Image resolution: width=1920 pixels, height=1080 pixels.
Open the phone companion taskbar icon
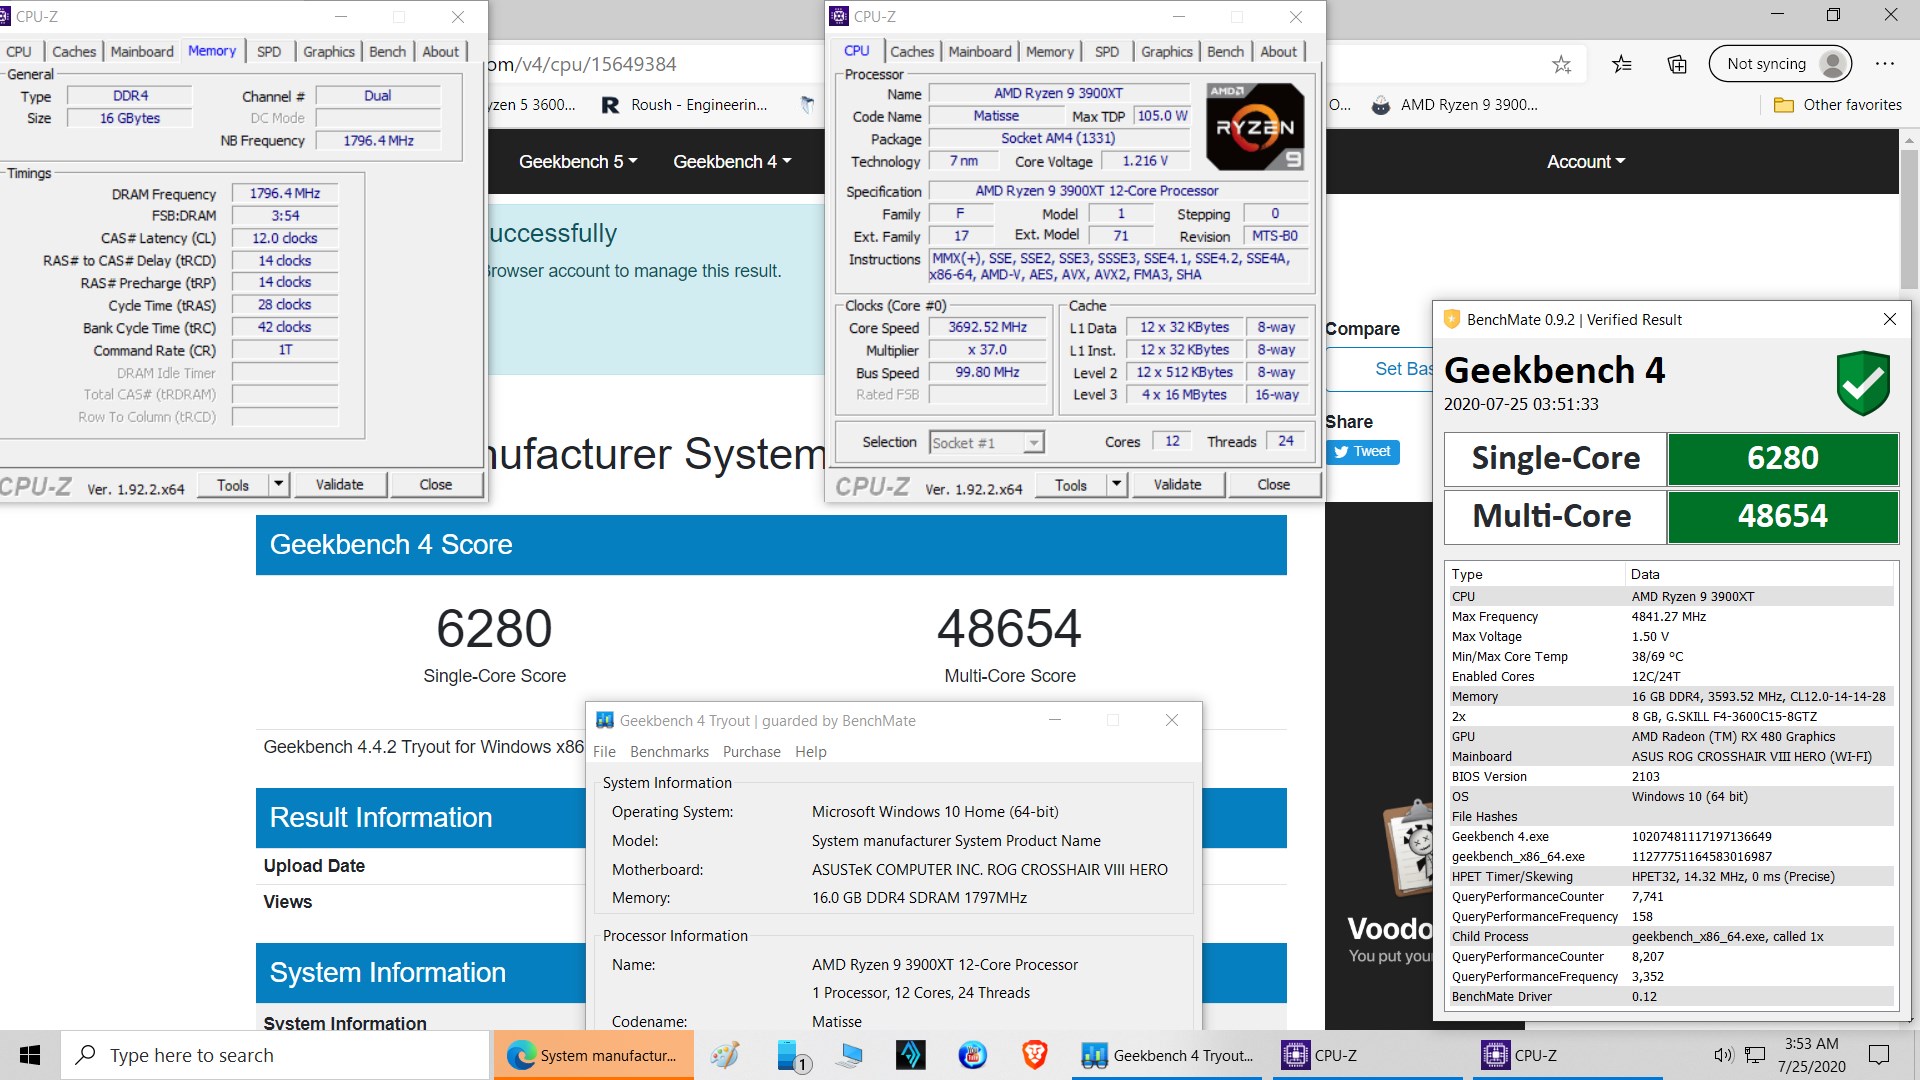(792, 1055)
